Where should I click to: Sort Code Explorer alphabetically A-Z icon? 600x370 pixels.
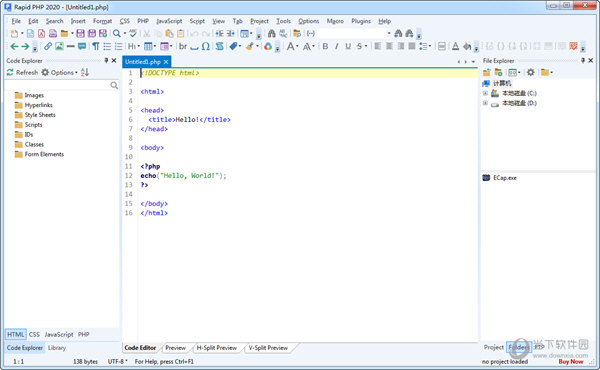85,72
